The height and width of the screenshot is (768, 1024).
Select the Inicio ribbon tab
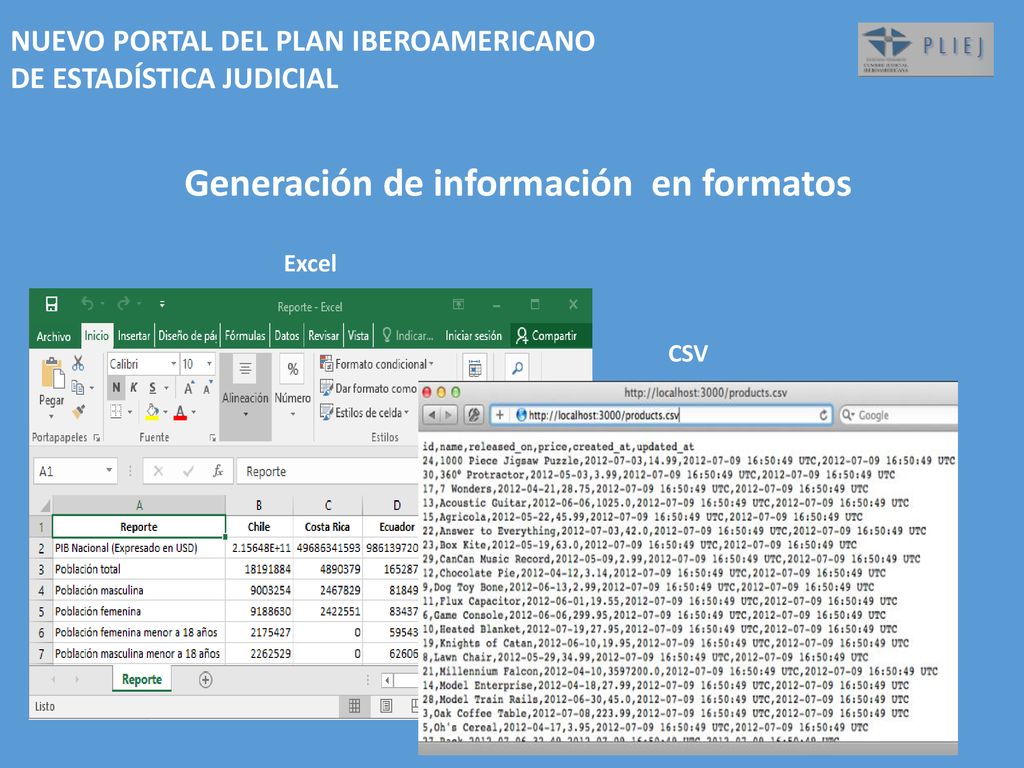pos(97,335)
